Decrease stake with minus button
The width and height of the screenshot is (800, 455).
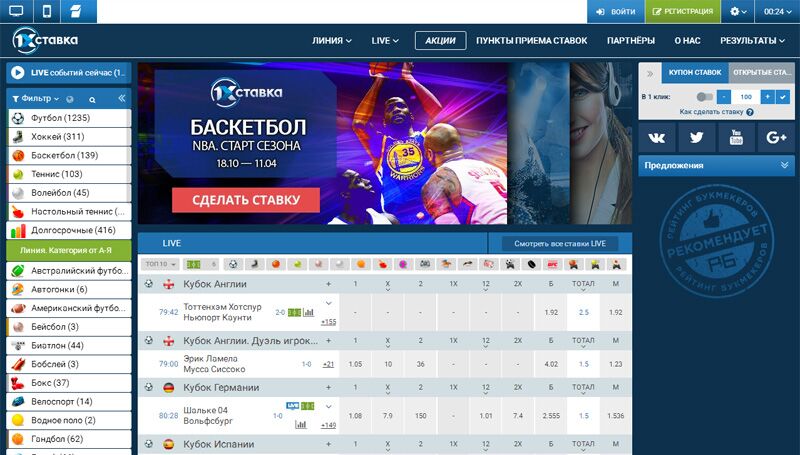coord(723,97)
